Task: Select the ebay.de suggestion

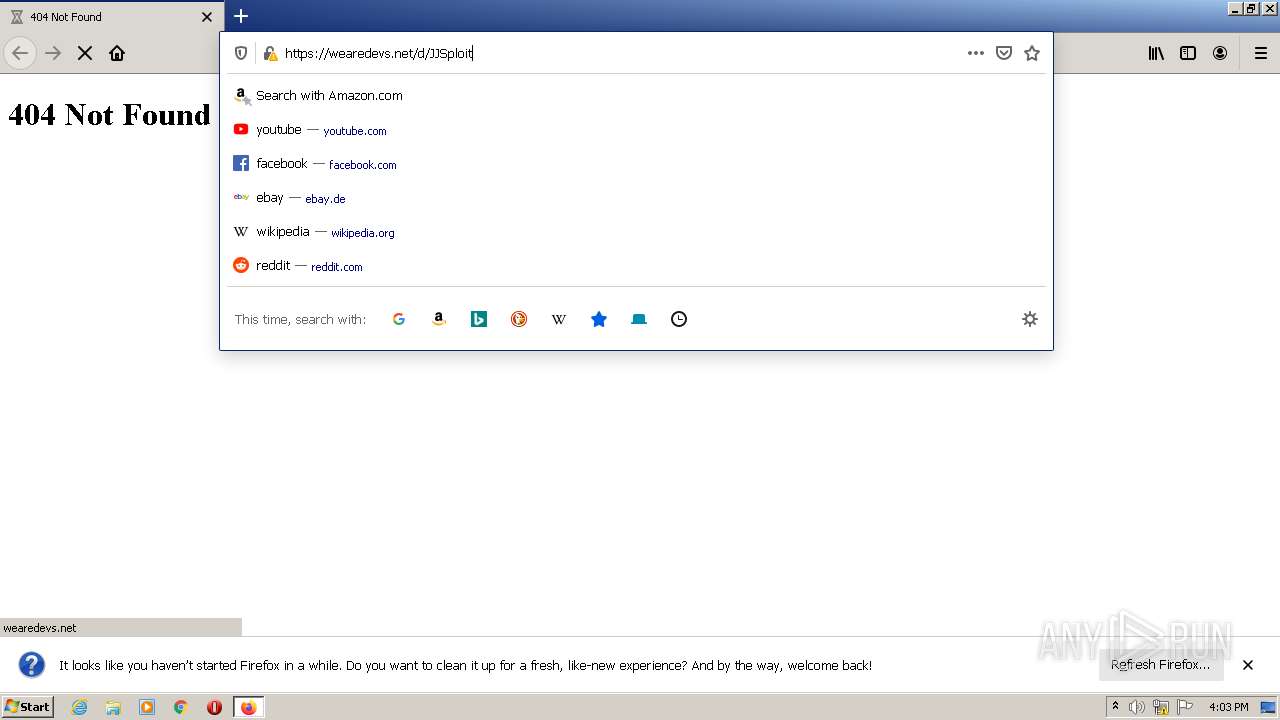Action: tap(636, 198)
